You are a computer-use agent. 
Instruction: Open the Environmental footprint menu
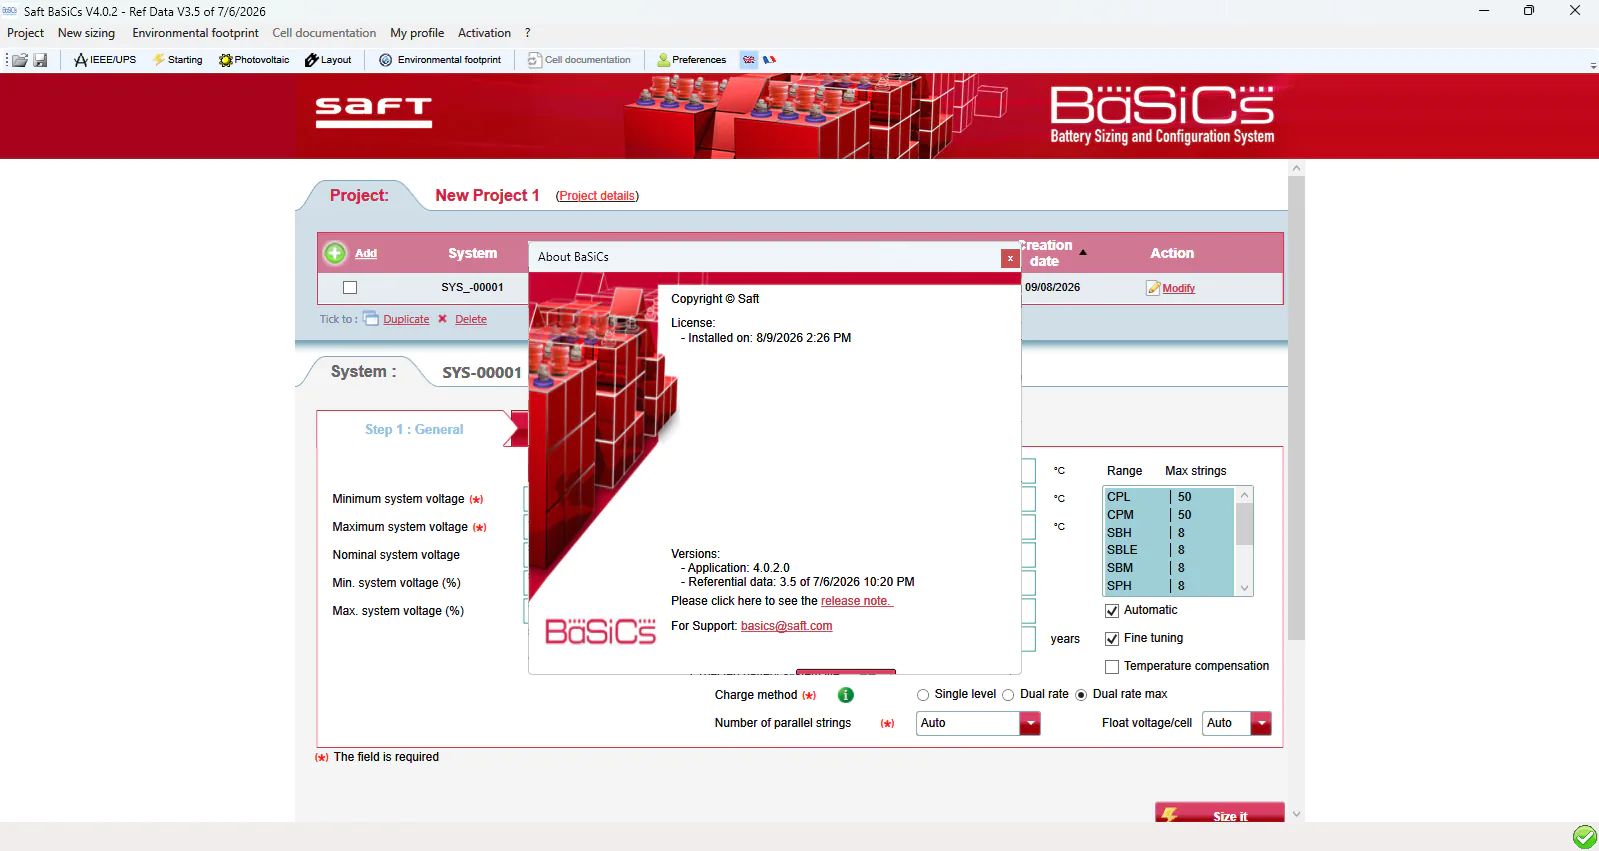pyautogui.click(x=195, y=33)
